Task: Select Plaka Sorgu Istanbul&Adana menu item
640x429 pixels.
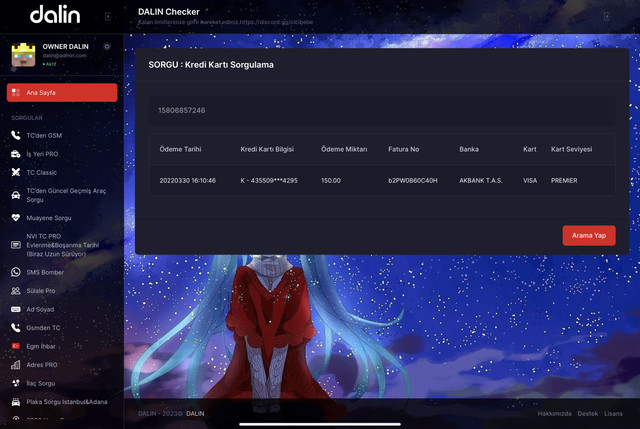Action: point(64,401)
